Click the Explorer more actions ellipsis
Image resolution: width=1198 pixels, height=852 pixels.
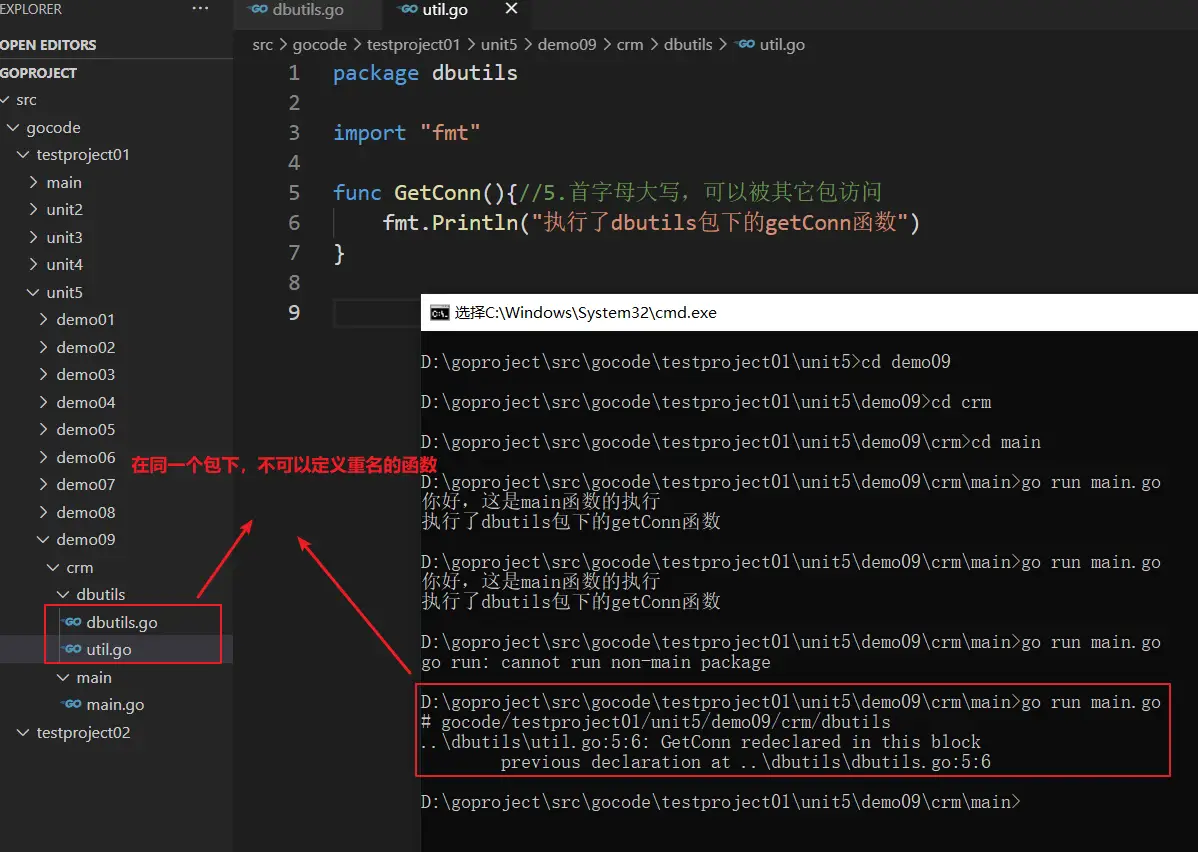tap(200, 9)
